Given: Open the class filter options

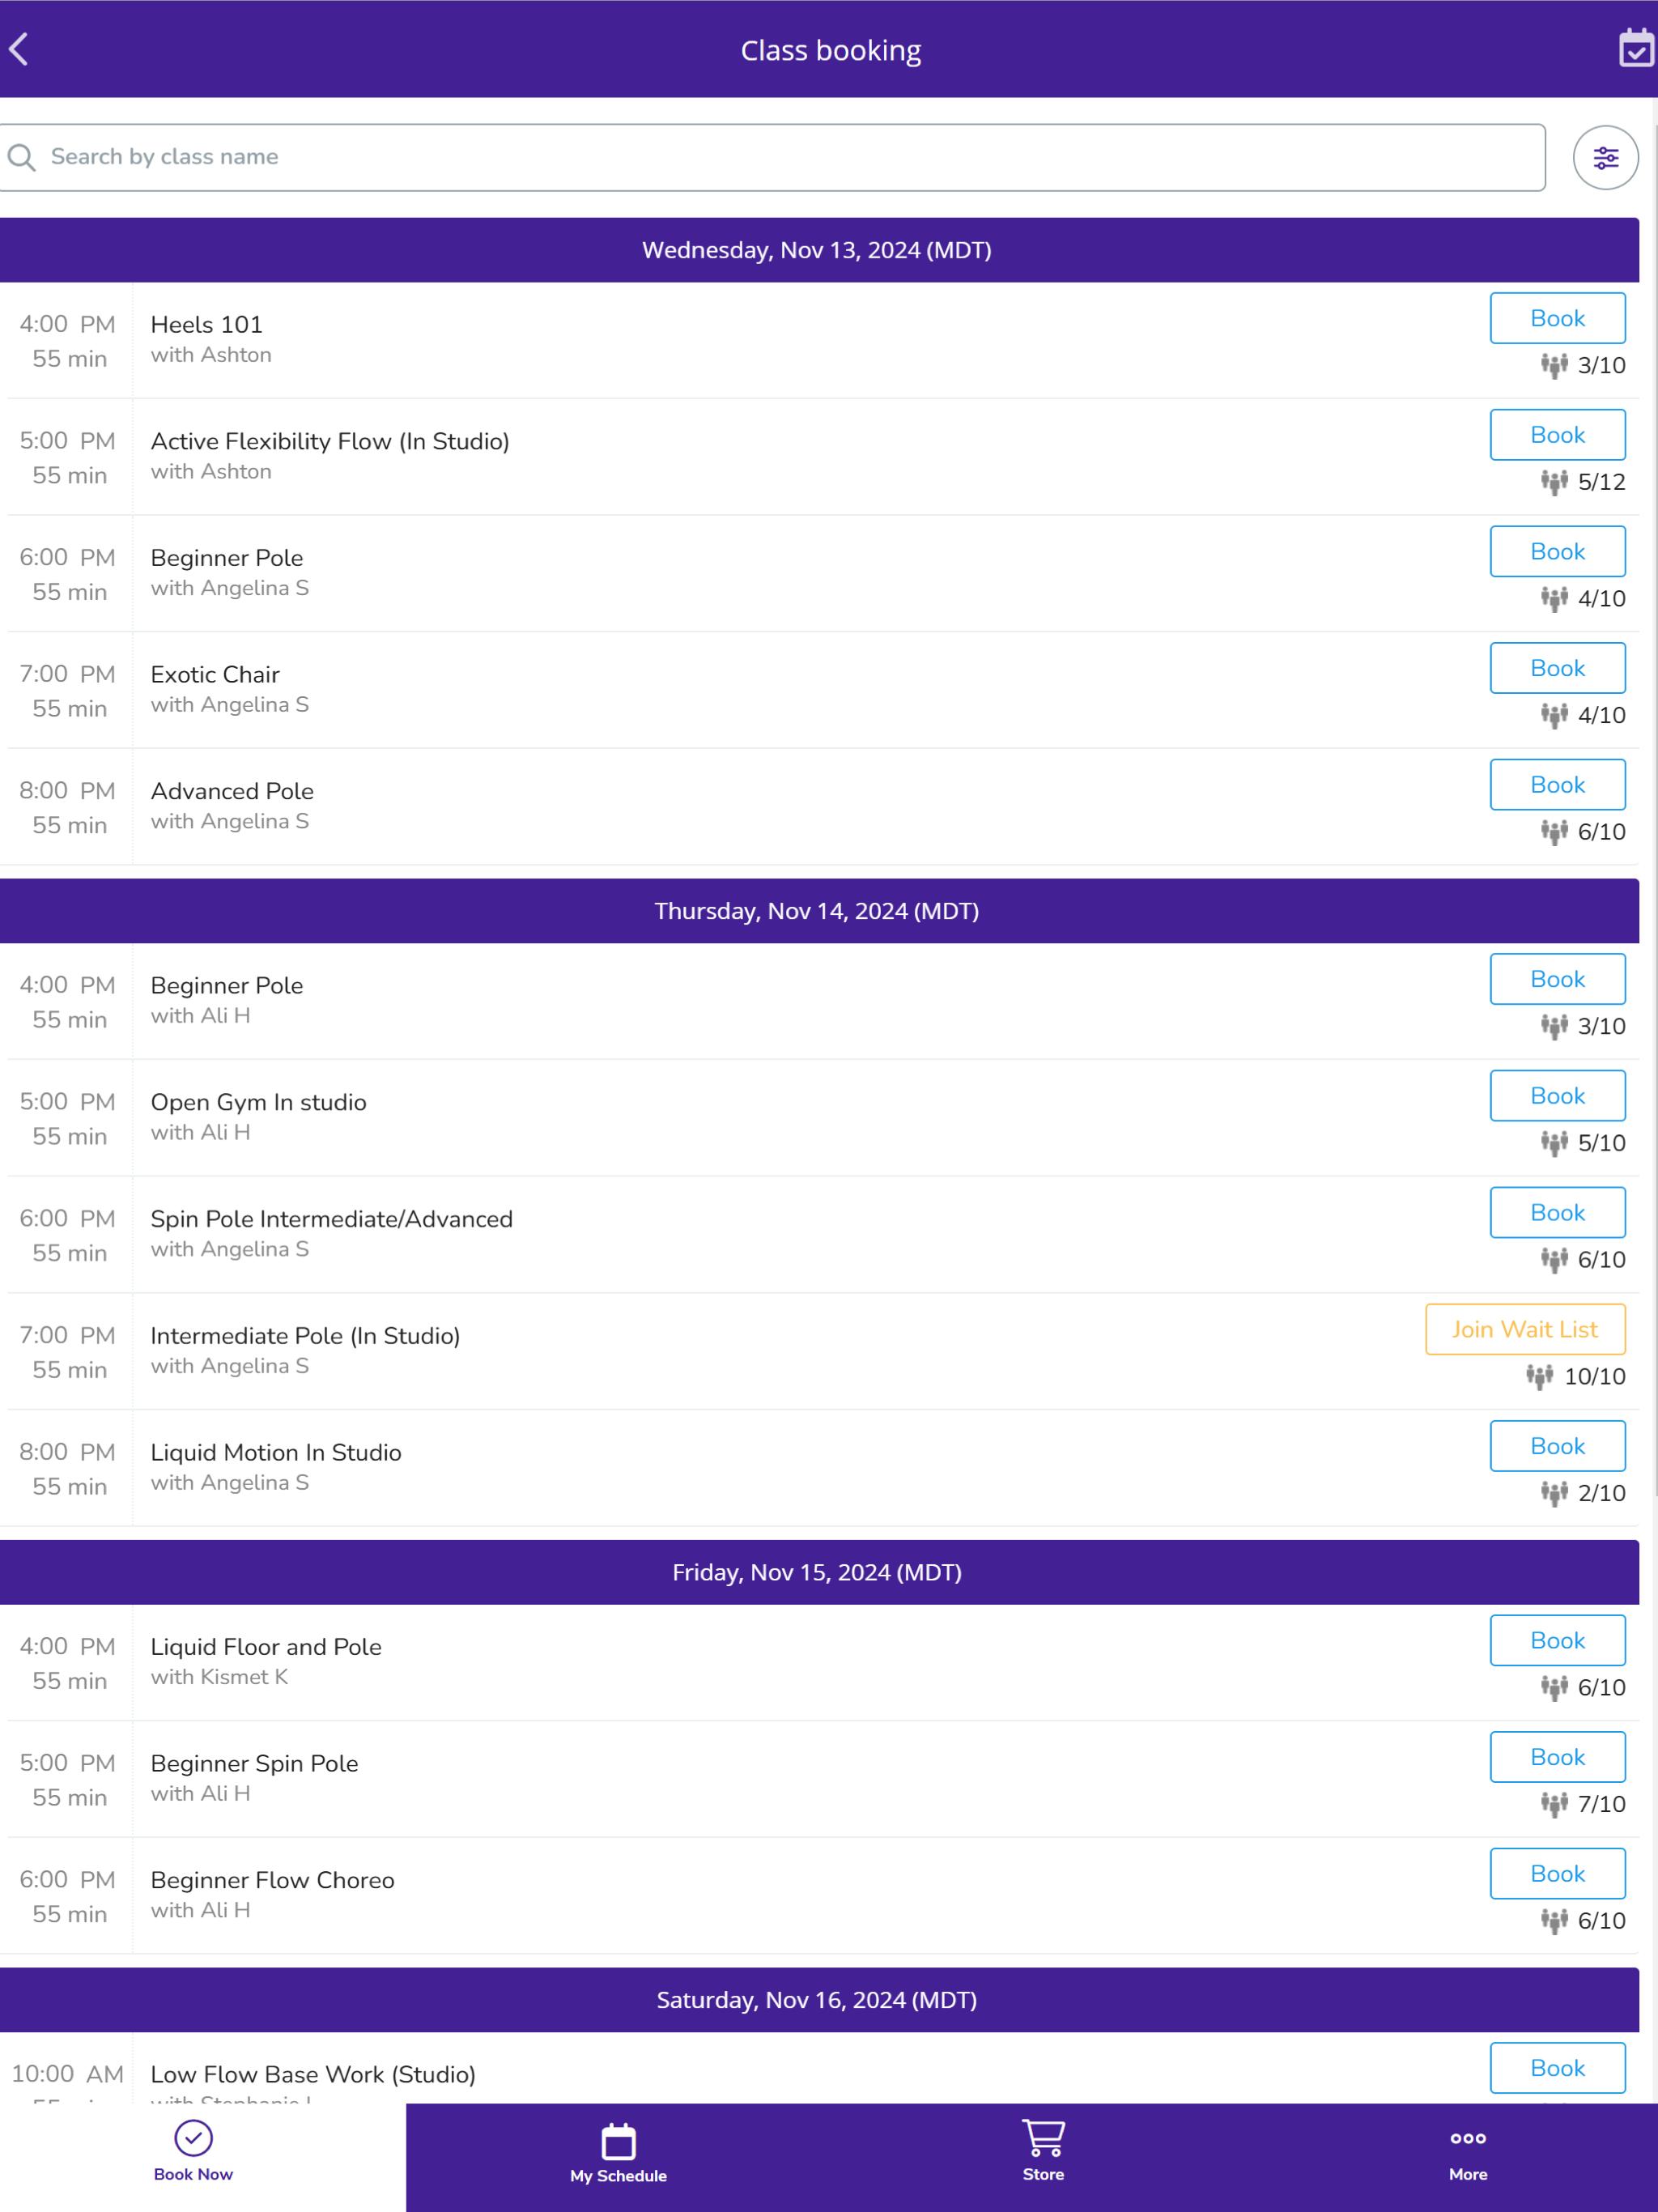Looking at the screenshot, I should [x=1605, y=157].
